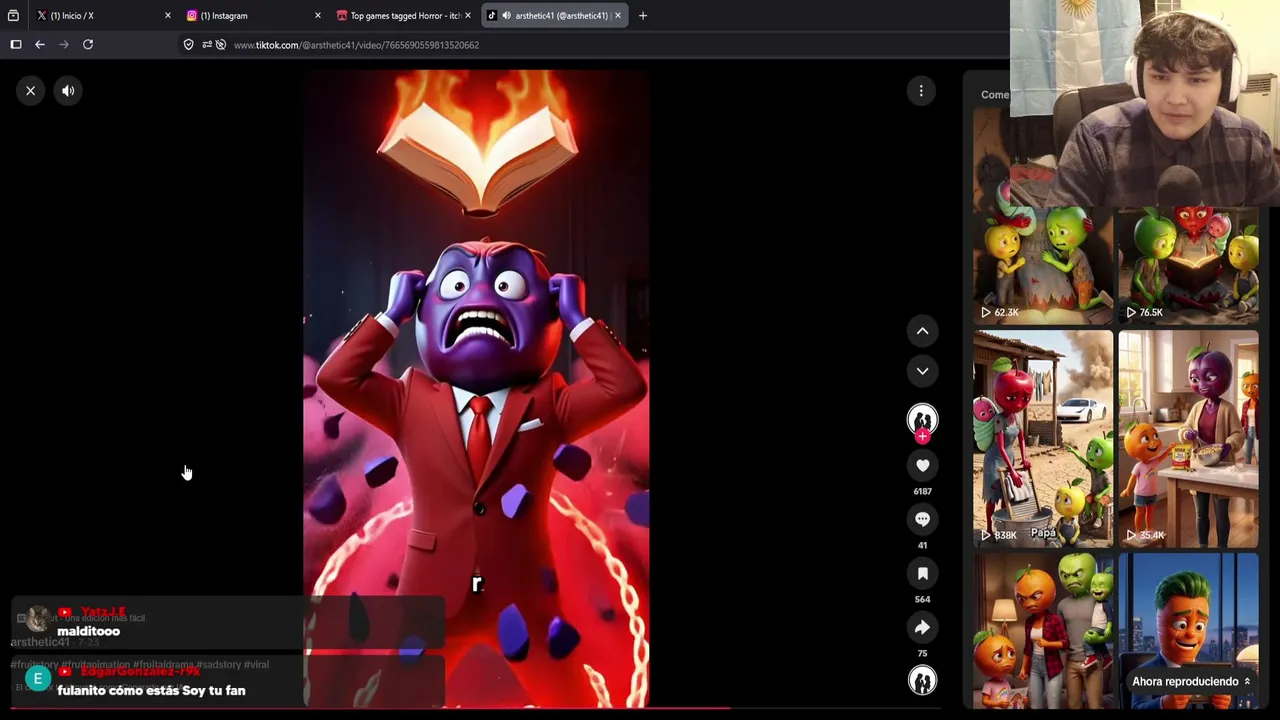The width and height of the screenshot is (1280, 720).
Task: Go forward one page in the browser
Action: pyautogui.click(x=64, y=44)
